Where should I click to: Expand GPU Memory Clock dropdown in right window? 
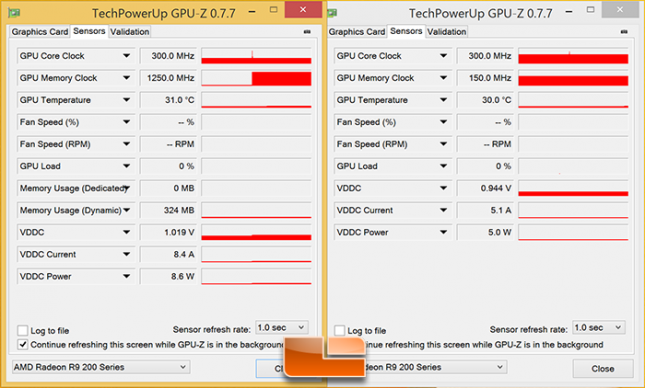443,78
